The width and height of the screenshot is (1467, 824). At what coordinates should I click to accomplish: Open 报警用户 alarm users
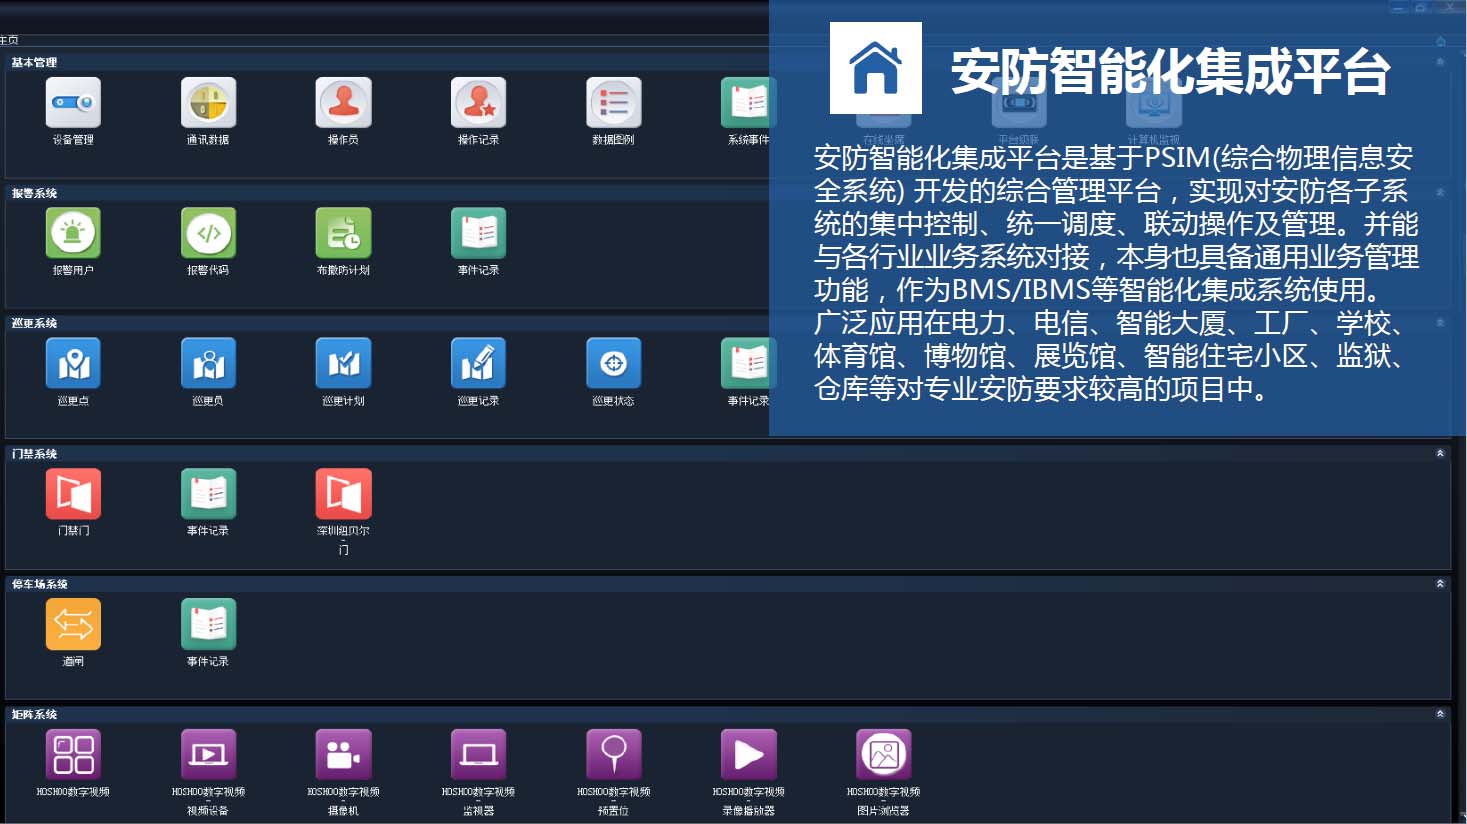73,234
